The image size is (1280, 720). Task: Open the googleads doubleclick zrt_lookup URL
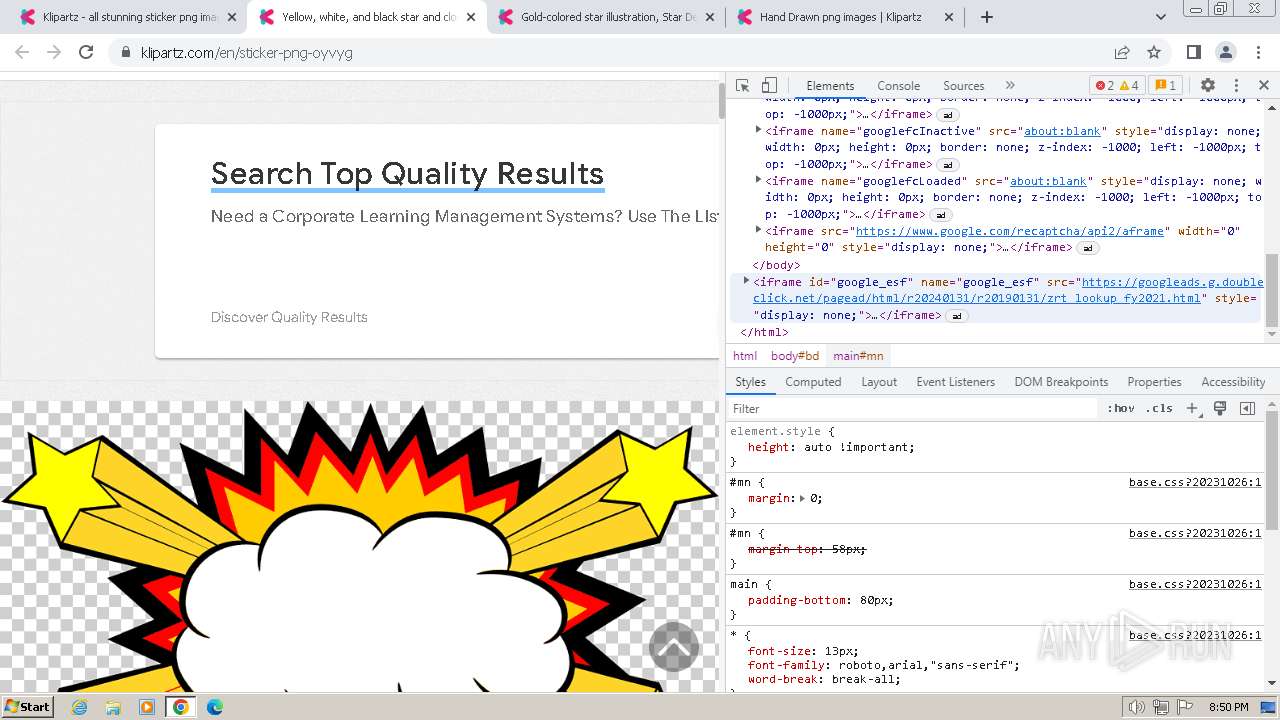1008,290
